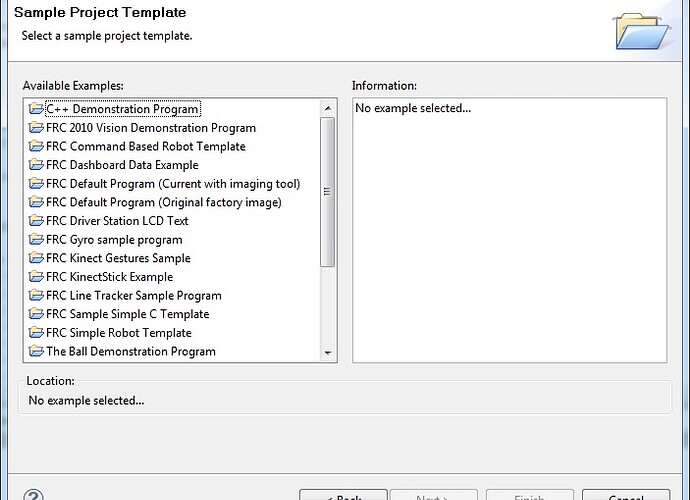Click folder icon next to FRC KinectStick Example
690x500 pixels.
(x=36, y=276)
